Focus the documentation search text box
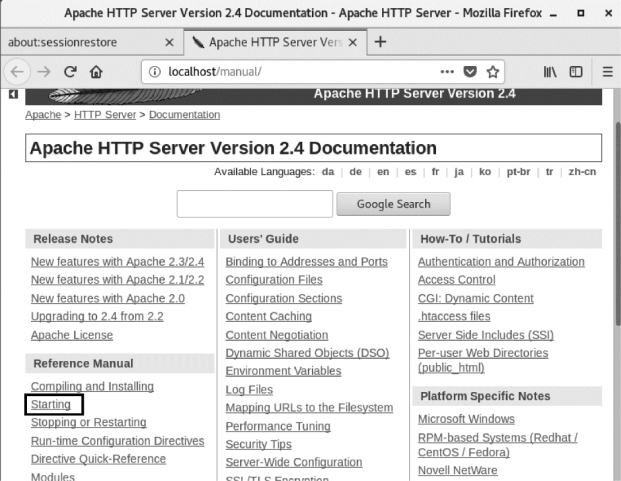 [x=255, y=204]
